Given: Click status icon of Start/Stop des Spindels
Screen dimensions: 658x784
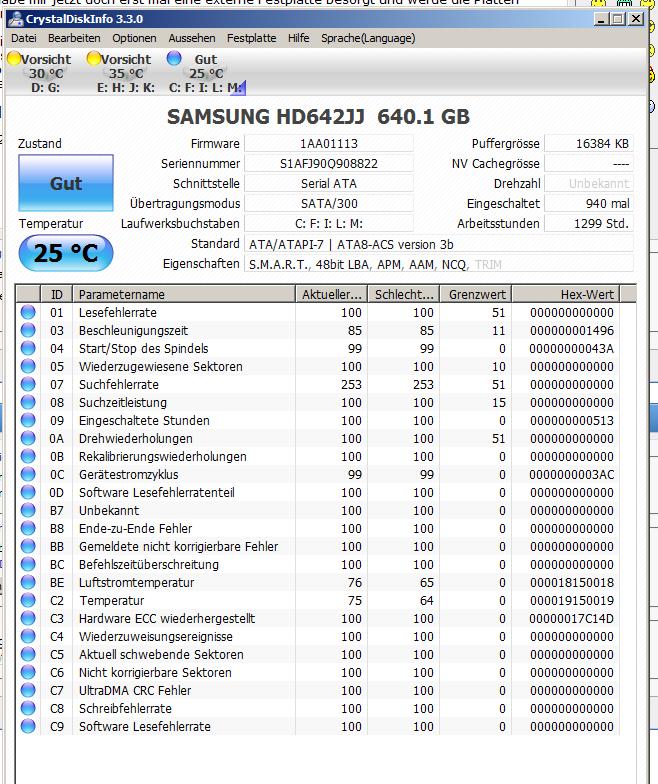Looking at the screenshot, I should click(28, 348).
